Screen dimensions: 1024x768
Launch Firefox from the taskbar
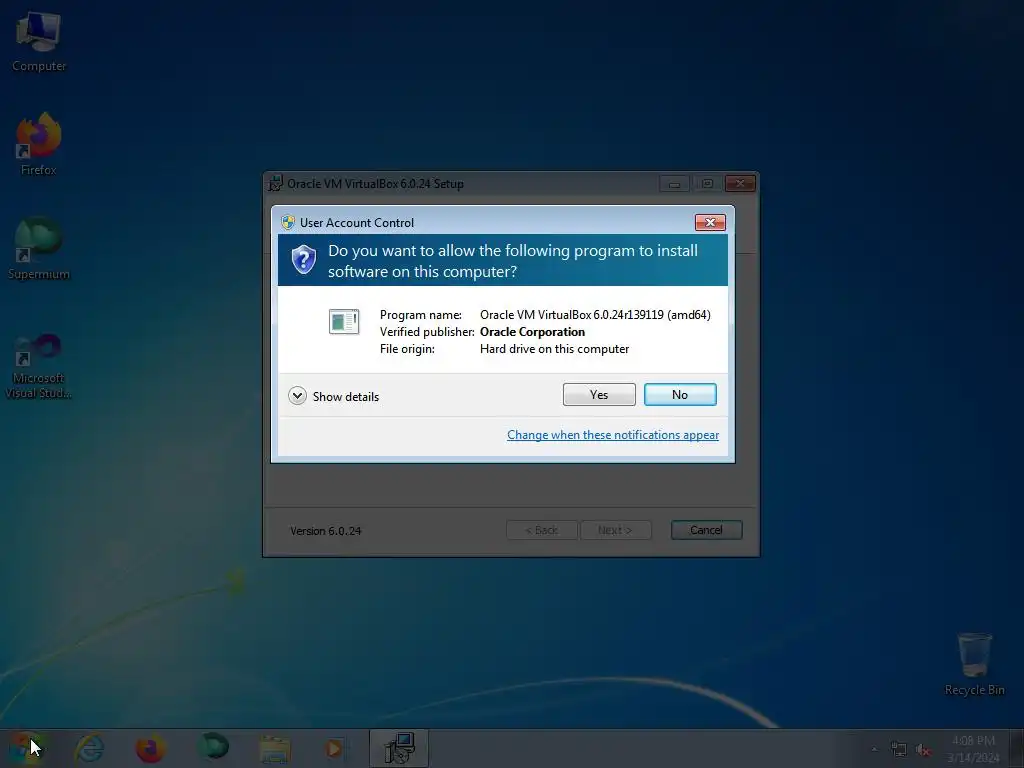(150, 748)
